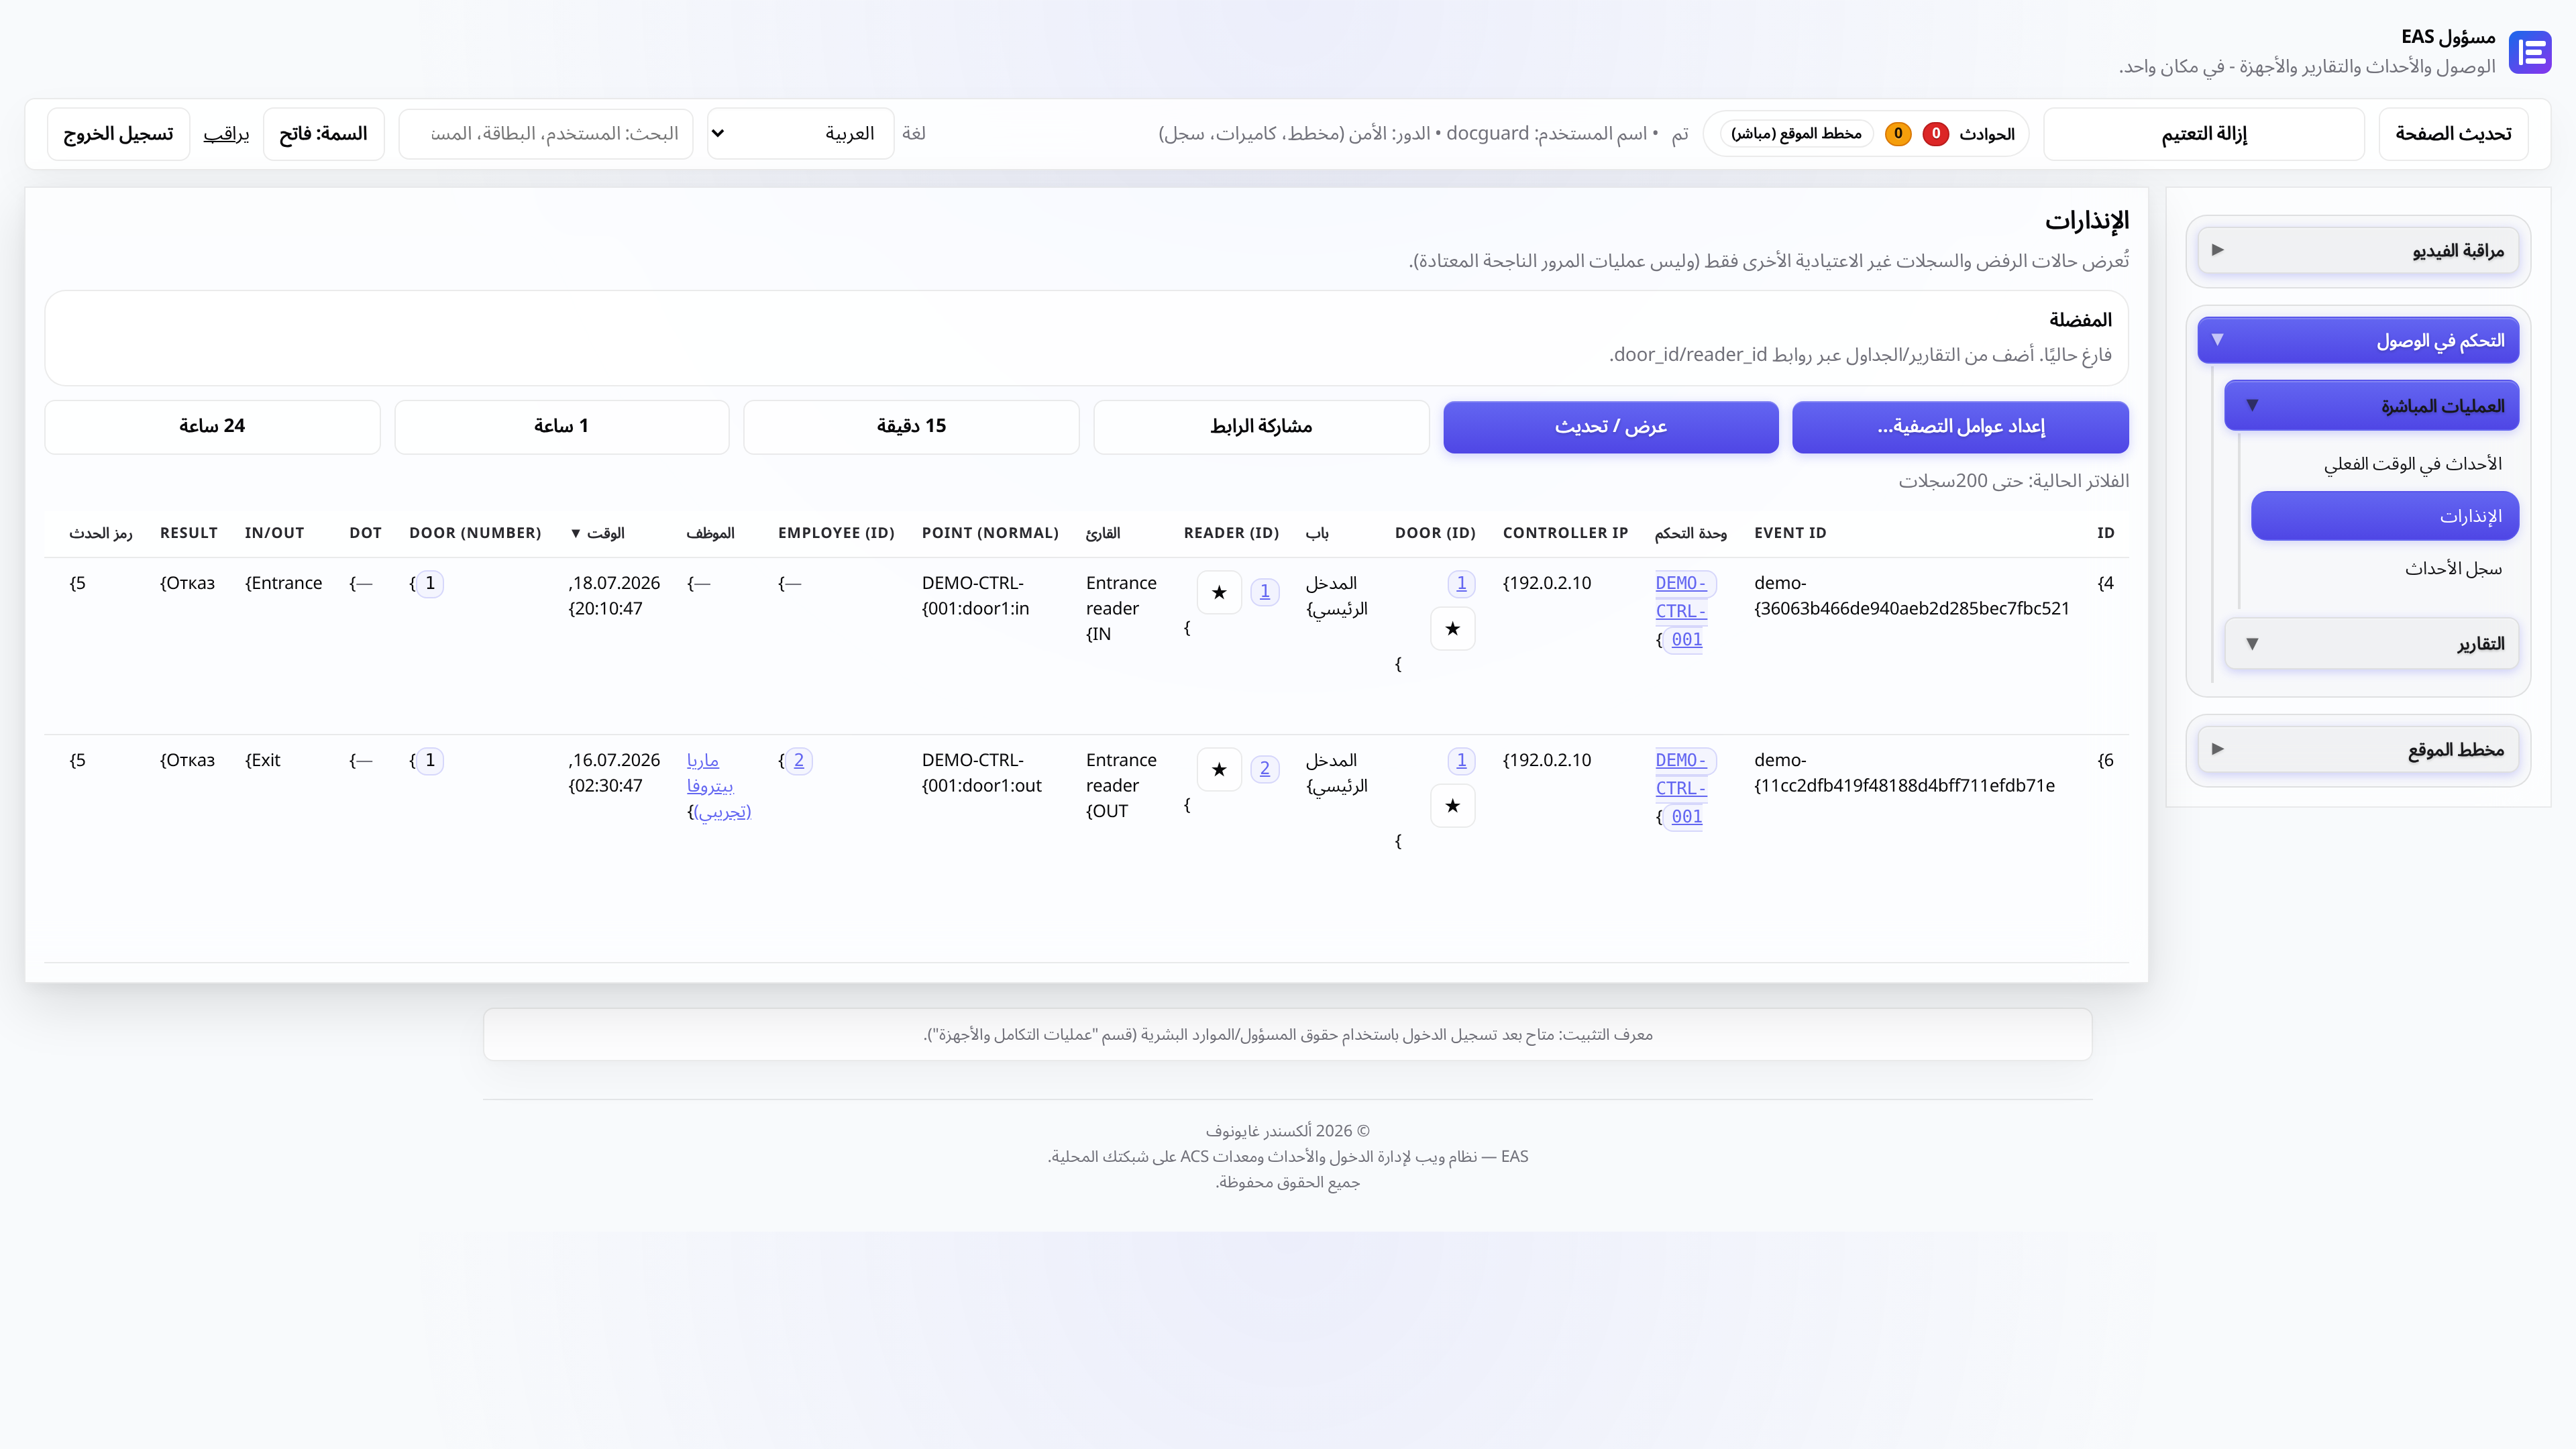Open the language dropdown showing العربية
The image size is (2576, 1449).
(800, 133)
